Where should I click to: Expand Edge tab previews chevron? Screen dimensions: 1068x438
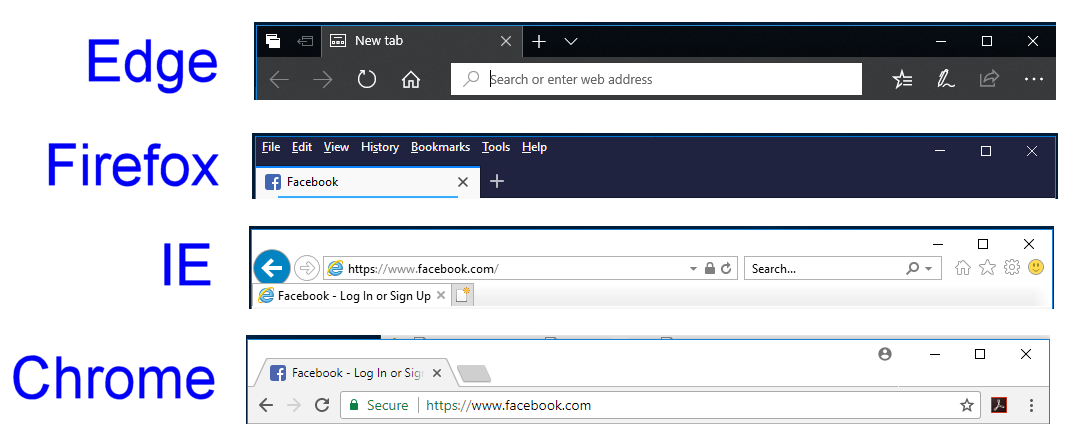tap(571, 42)
